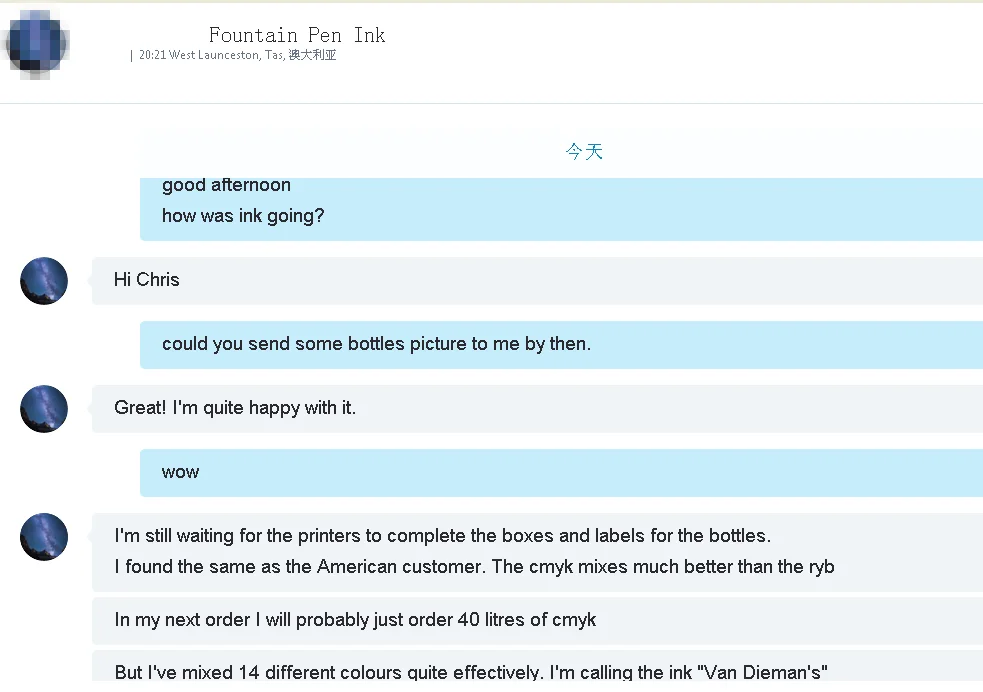Click the "order 40 litres of cmyk" message
This screenshot has height=692, width=983.
[355, 620]
